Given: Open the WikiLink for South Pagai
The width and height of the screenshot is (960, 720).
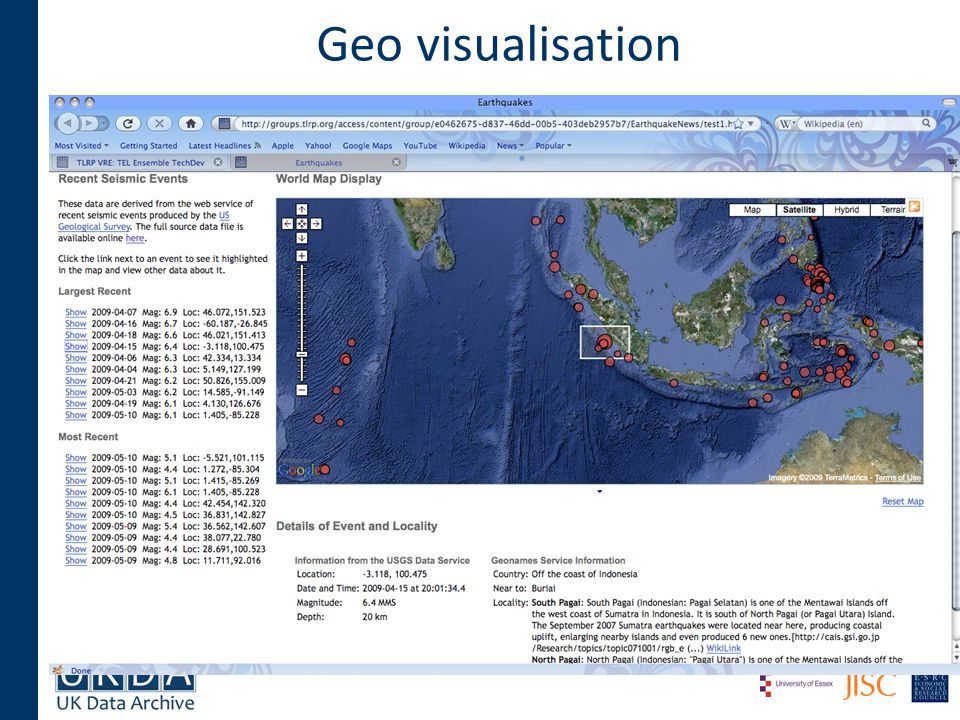Looking at the screenshot, I should tap(723, 648).
